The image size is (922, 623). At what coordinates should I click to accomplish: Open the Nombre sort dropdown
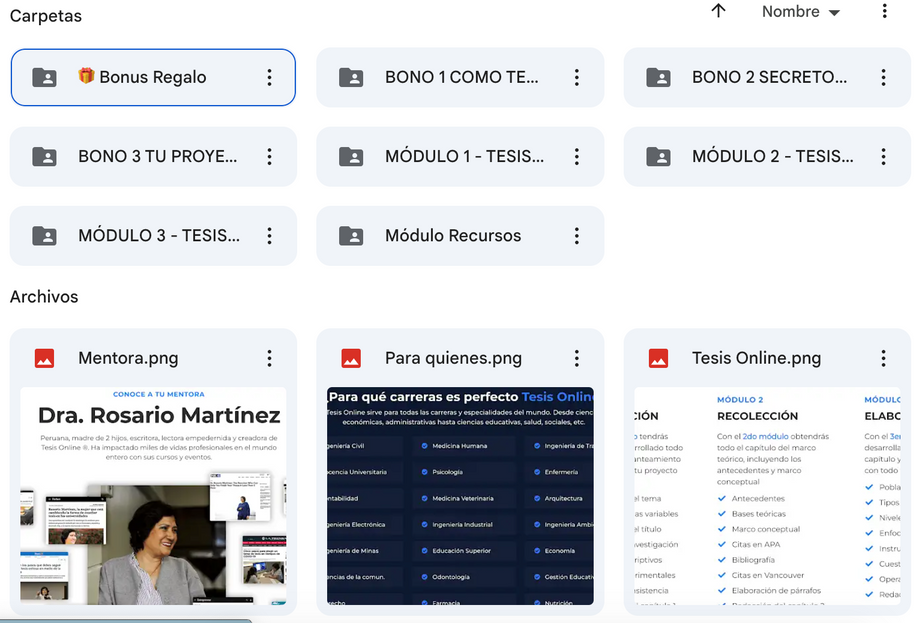[x=800, y=12]
